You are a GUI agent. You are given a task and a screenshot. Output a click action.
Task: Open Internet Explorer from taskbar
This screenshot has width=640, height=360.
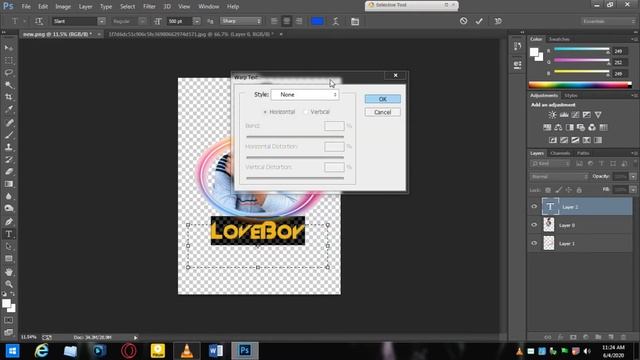point(42,351)
